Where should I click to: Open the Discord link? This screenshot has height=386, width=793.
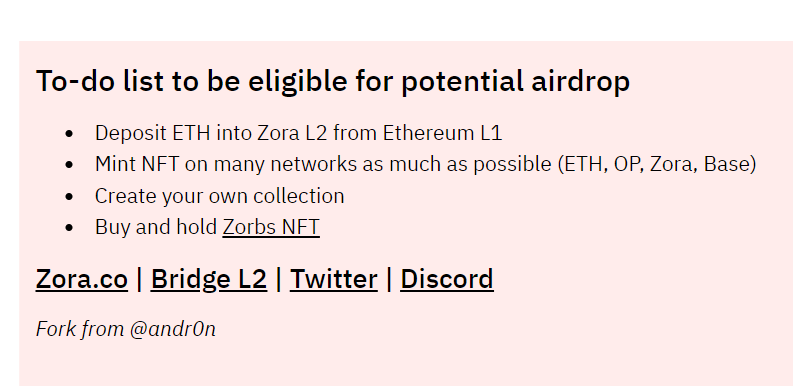tap(447, 279)
